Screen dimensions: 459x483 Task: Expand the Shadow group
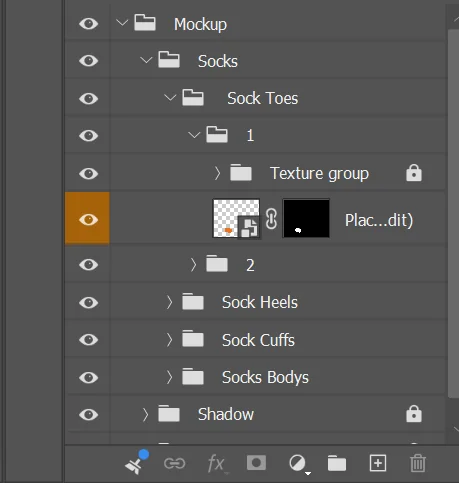(145, 414)
